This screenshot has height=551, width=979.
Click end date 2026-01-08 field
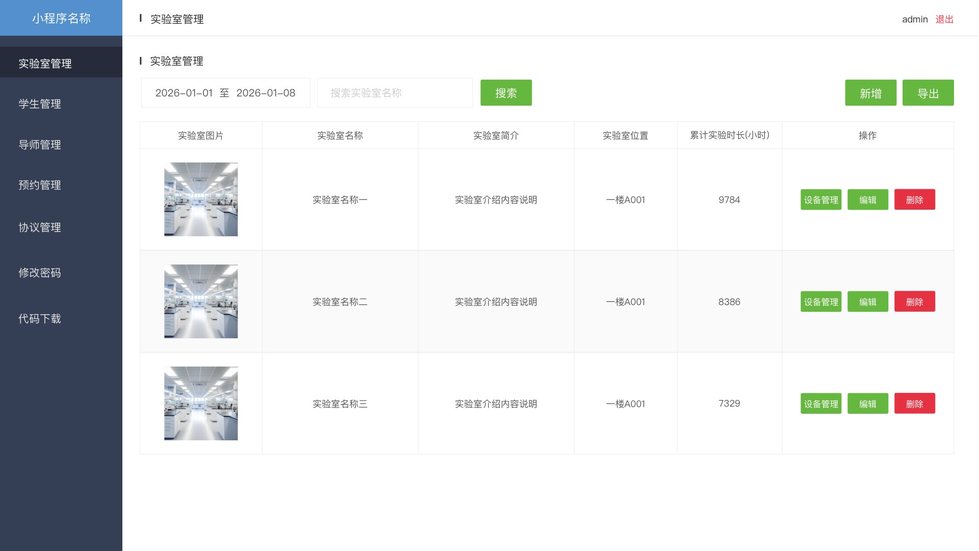point(265,93)
